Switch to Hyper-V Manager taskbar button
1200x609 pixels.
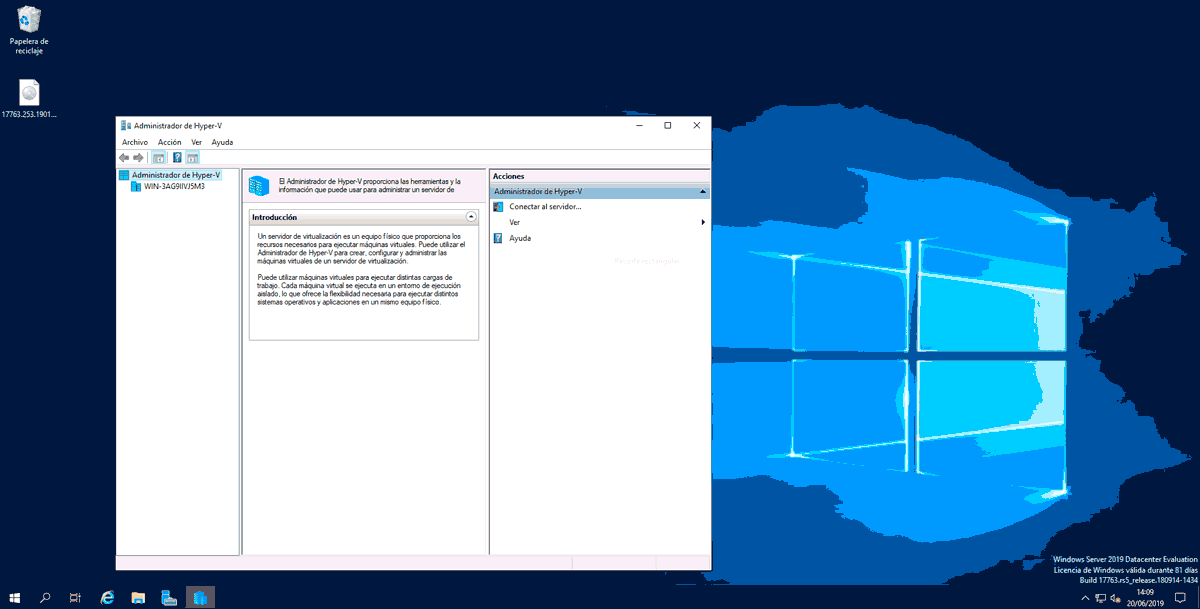(200, 598)
